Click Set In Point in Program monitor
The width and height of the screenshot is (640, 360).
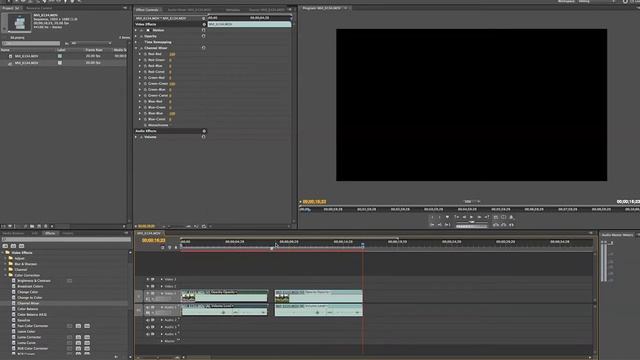point(432,217)
